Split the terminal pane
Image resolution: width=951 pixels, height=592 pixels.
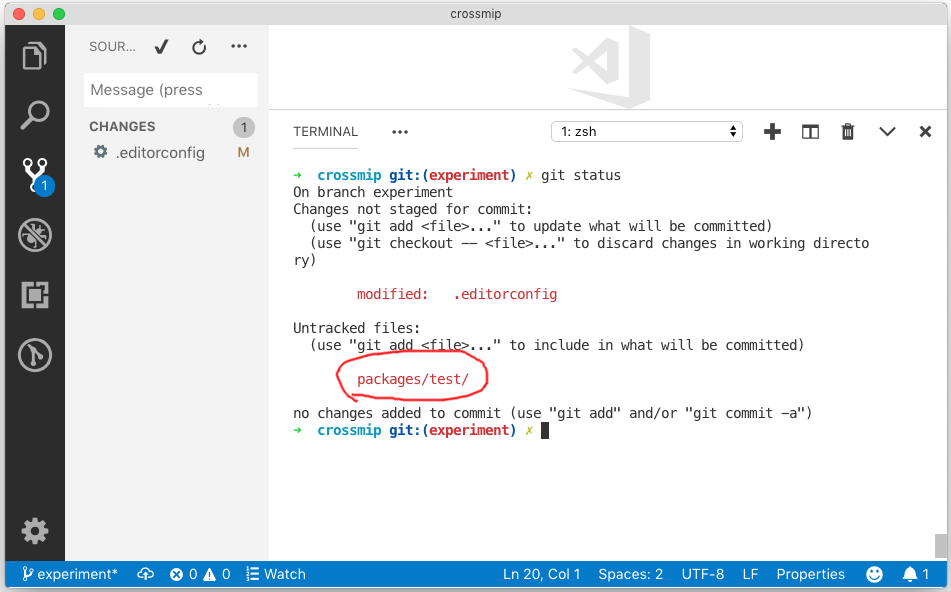coord(810,131)
